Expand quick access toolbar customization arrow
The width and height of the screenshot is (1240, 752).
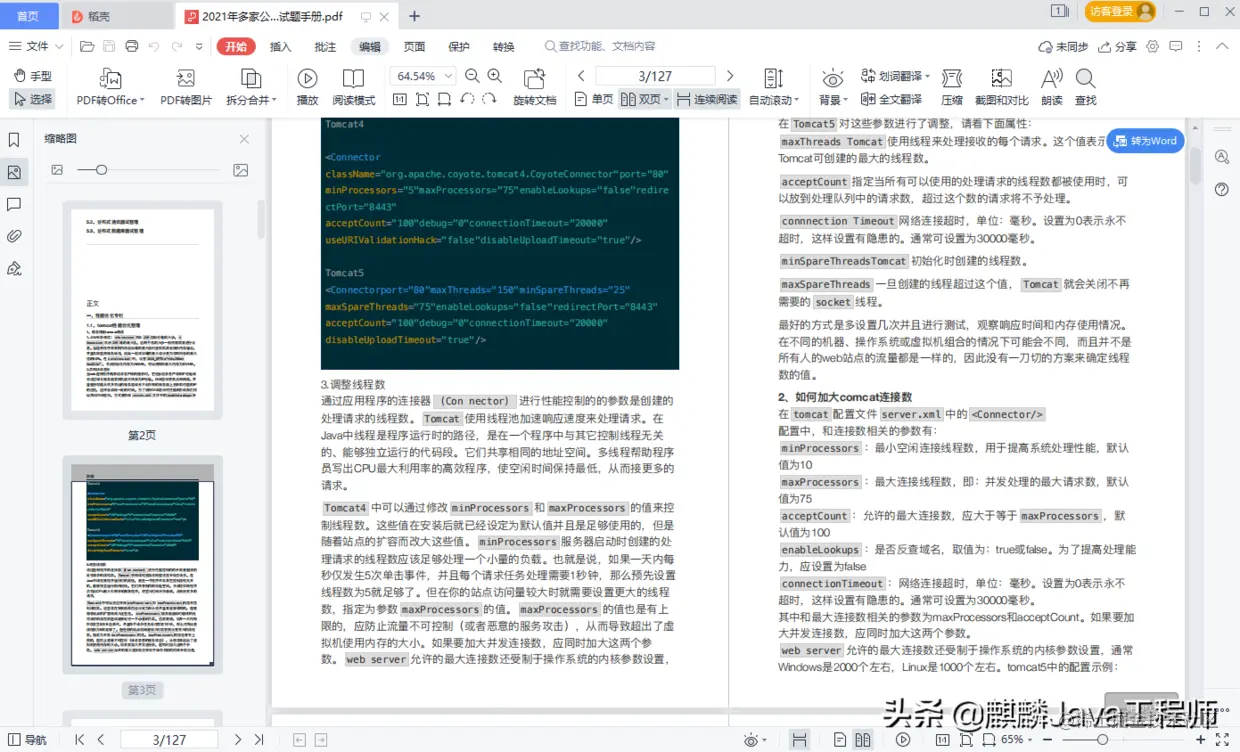199,46
